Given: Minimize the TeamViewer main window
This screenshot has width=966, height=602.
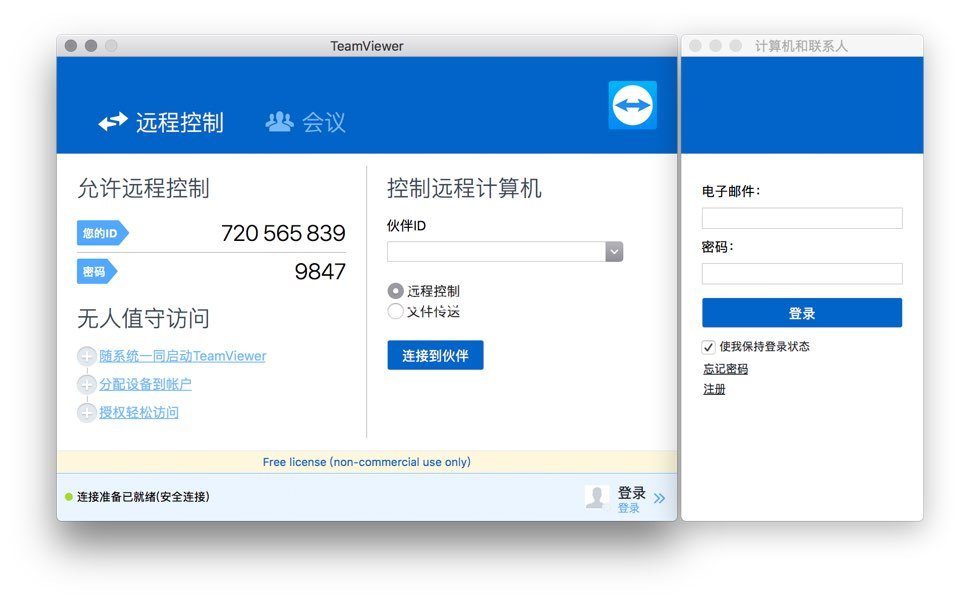Looking at the screenshot, I should point(91,46).
